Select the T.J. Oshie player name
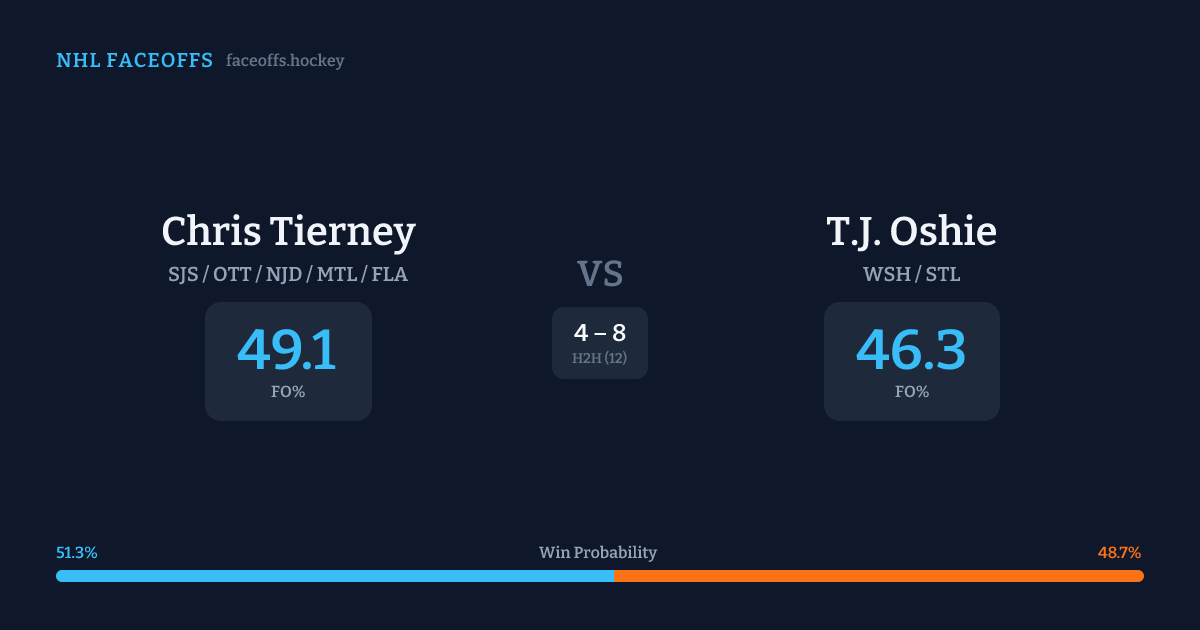Viewport: 1200px width, 630px height. [911, 231]
